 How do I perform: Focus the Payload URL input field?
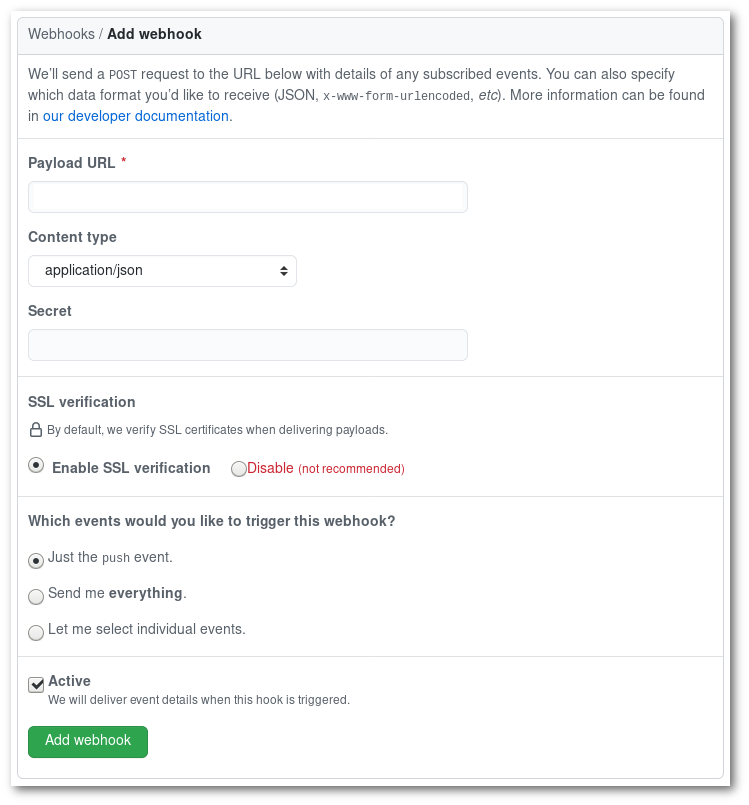coord(247,197)
